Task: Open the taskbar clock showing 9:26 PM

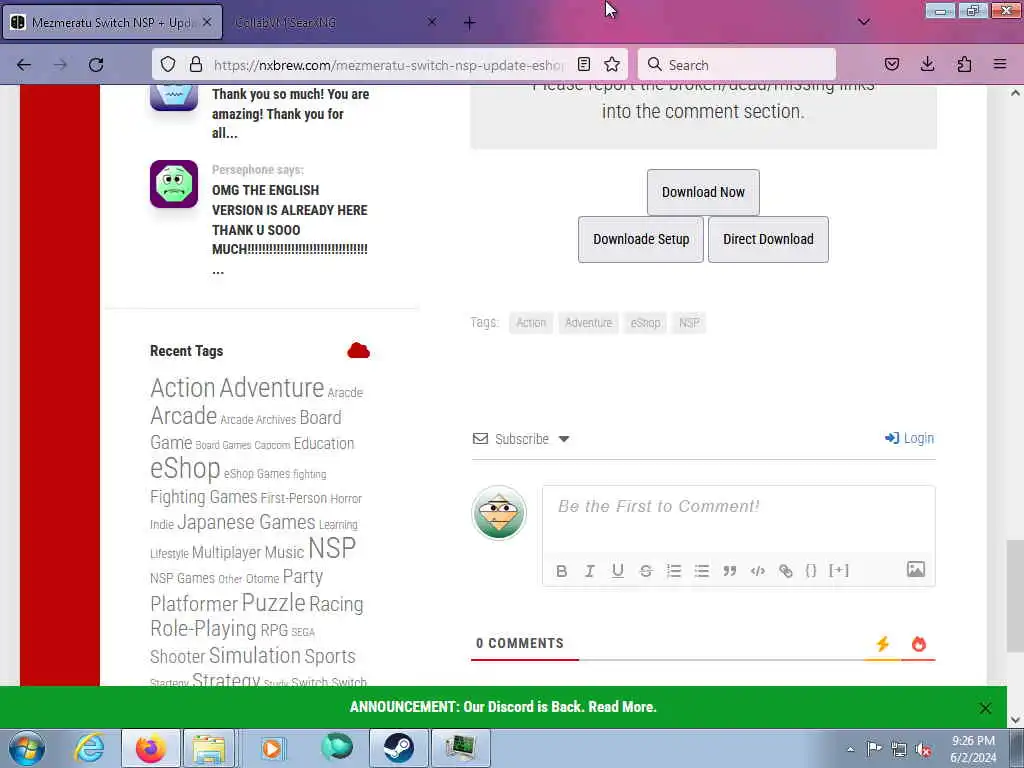Action: [973, 749]
